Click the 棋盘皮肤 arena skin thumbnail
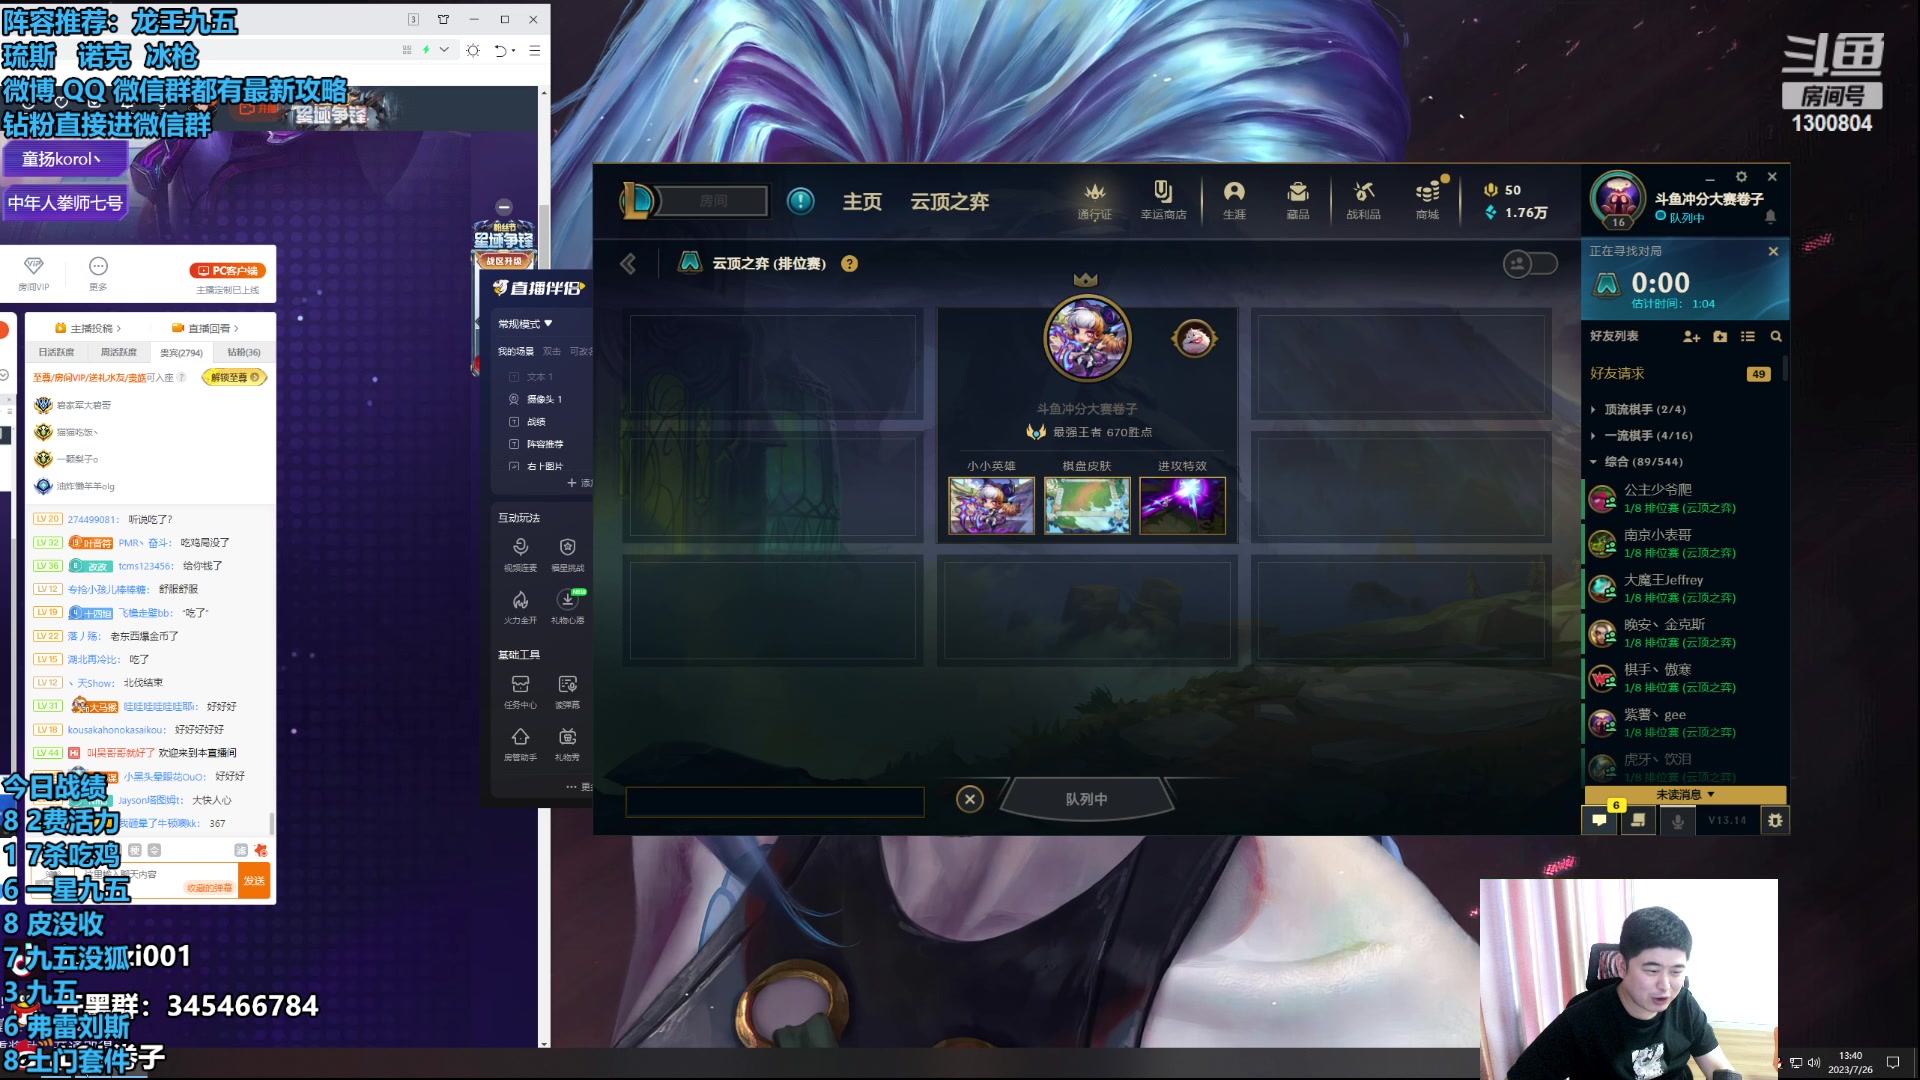The image size is (1920, 1080). pos(1087,505)
